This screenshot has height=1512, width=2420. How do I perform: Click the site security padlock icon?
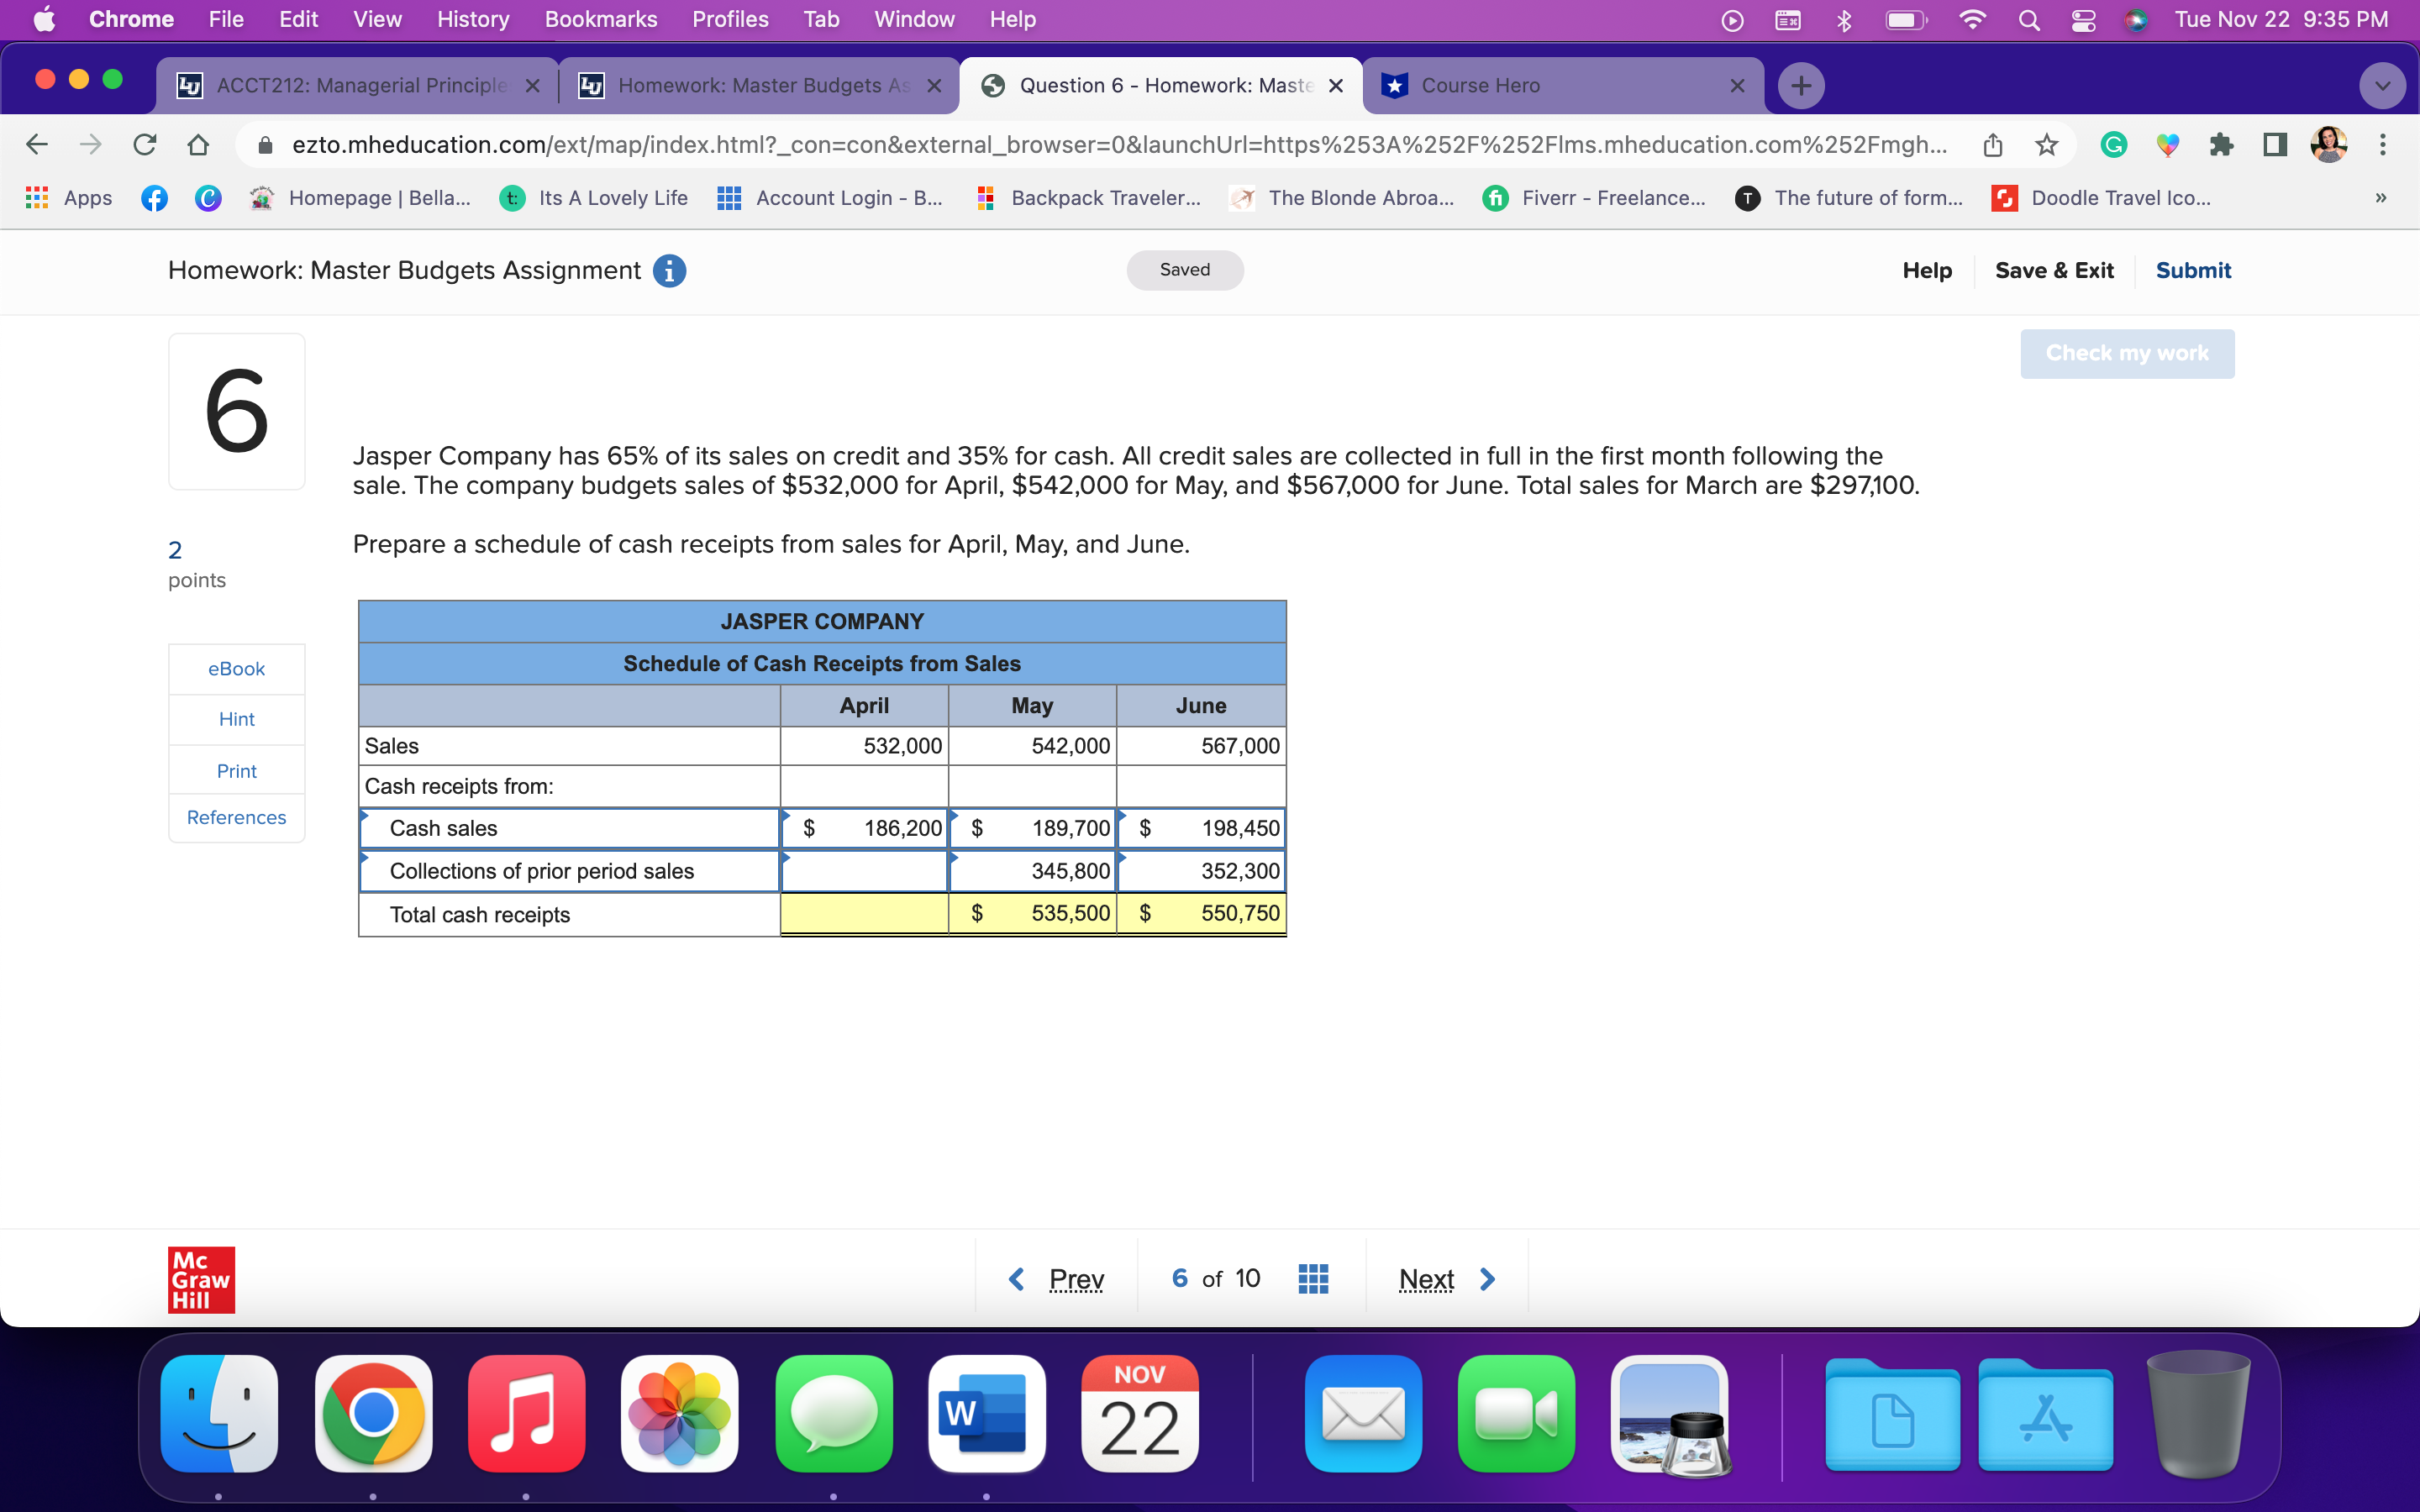(x=264, y=145)
